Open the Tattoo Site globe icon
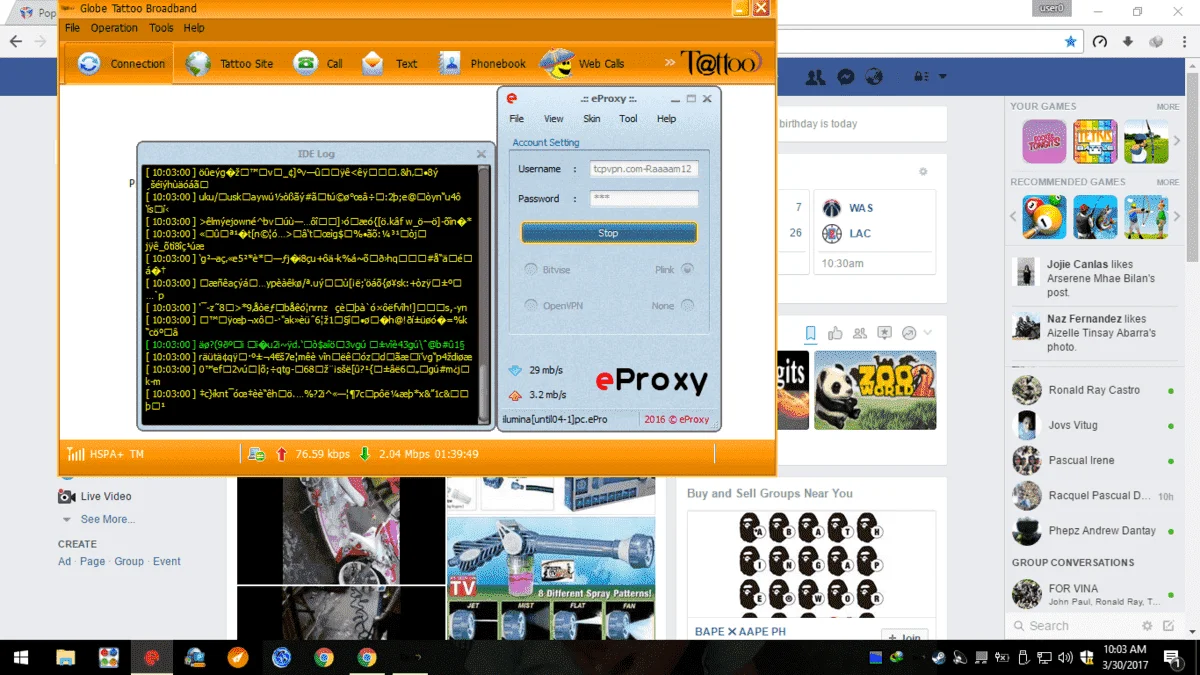 (199, 64)
